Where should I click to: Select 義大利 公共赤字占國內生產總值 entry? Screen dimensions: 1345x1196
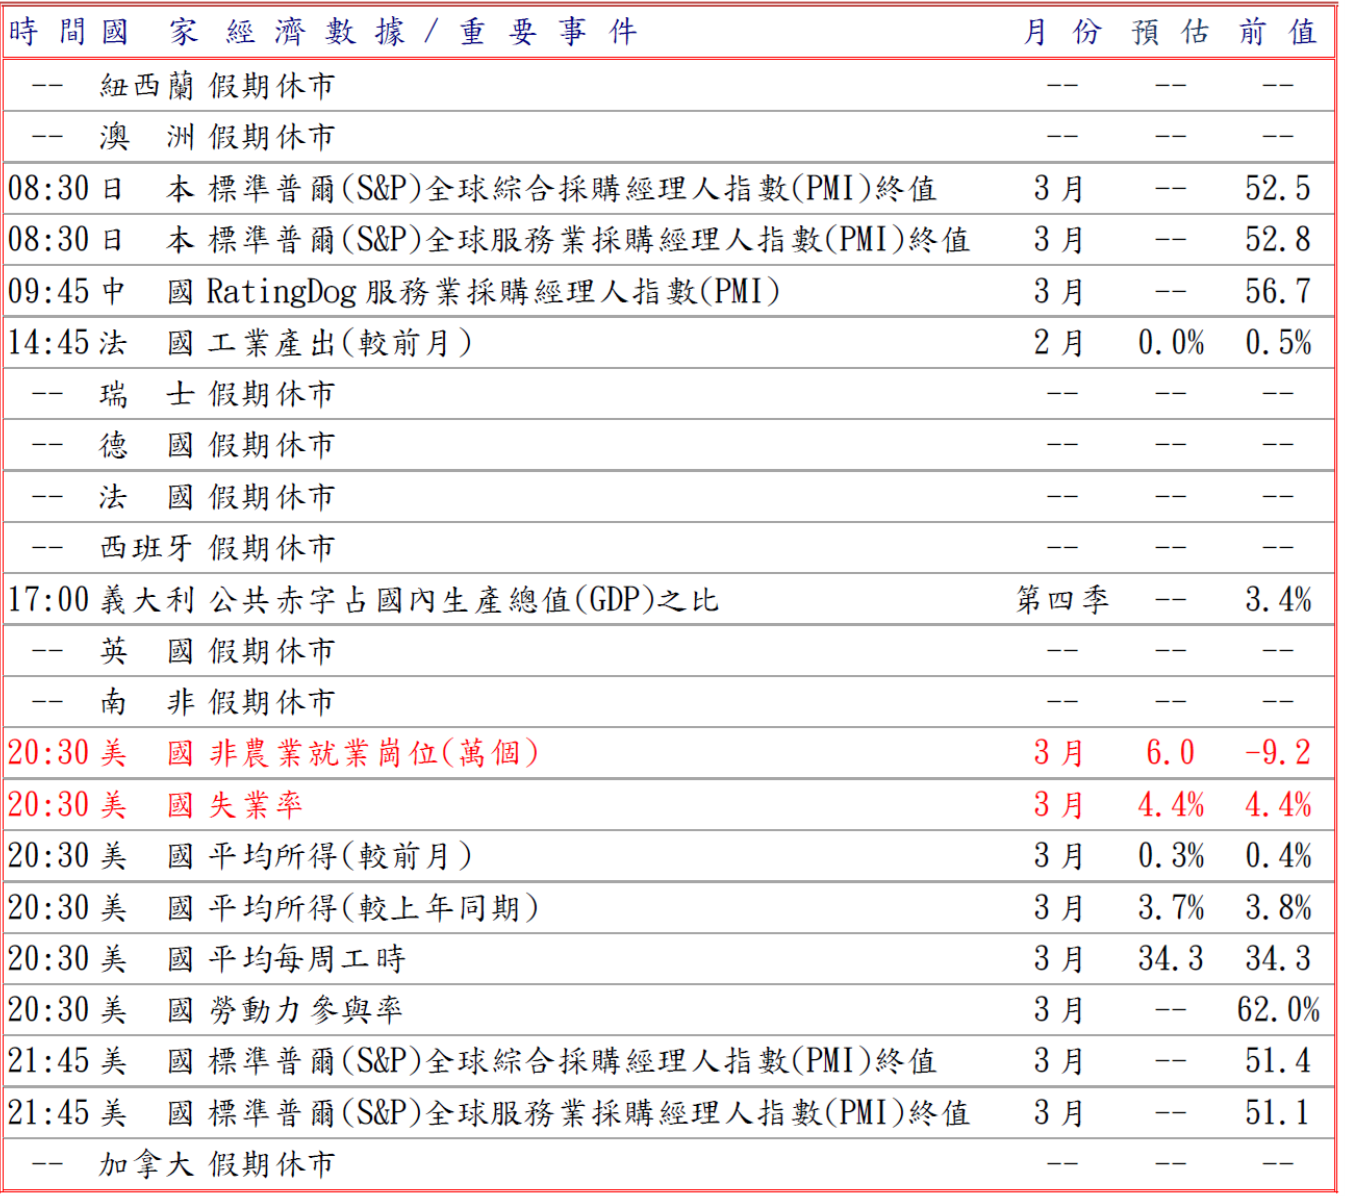[463, 600]
